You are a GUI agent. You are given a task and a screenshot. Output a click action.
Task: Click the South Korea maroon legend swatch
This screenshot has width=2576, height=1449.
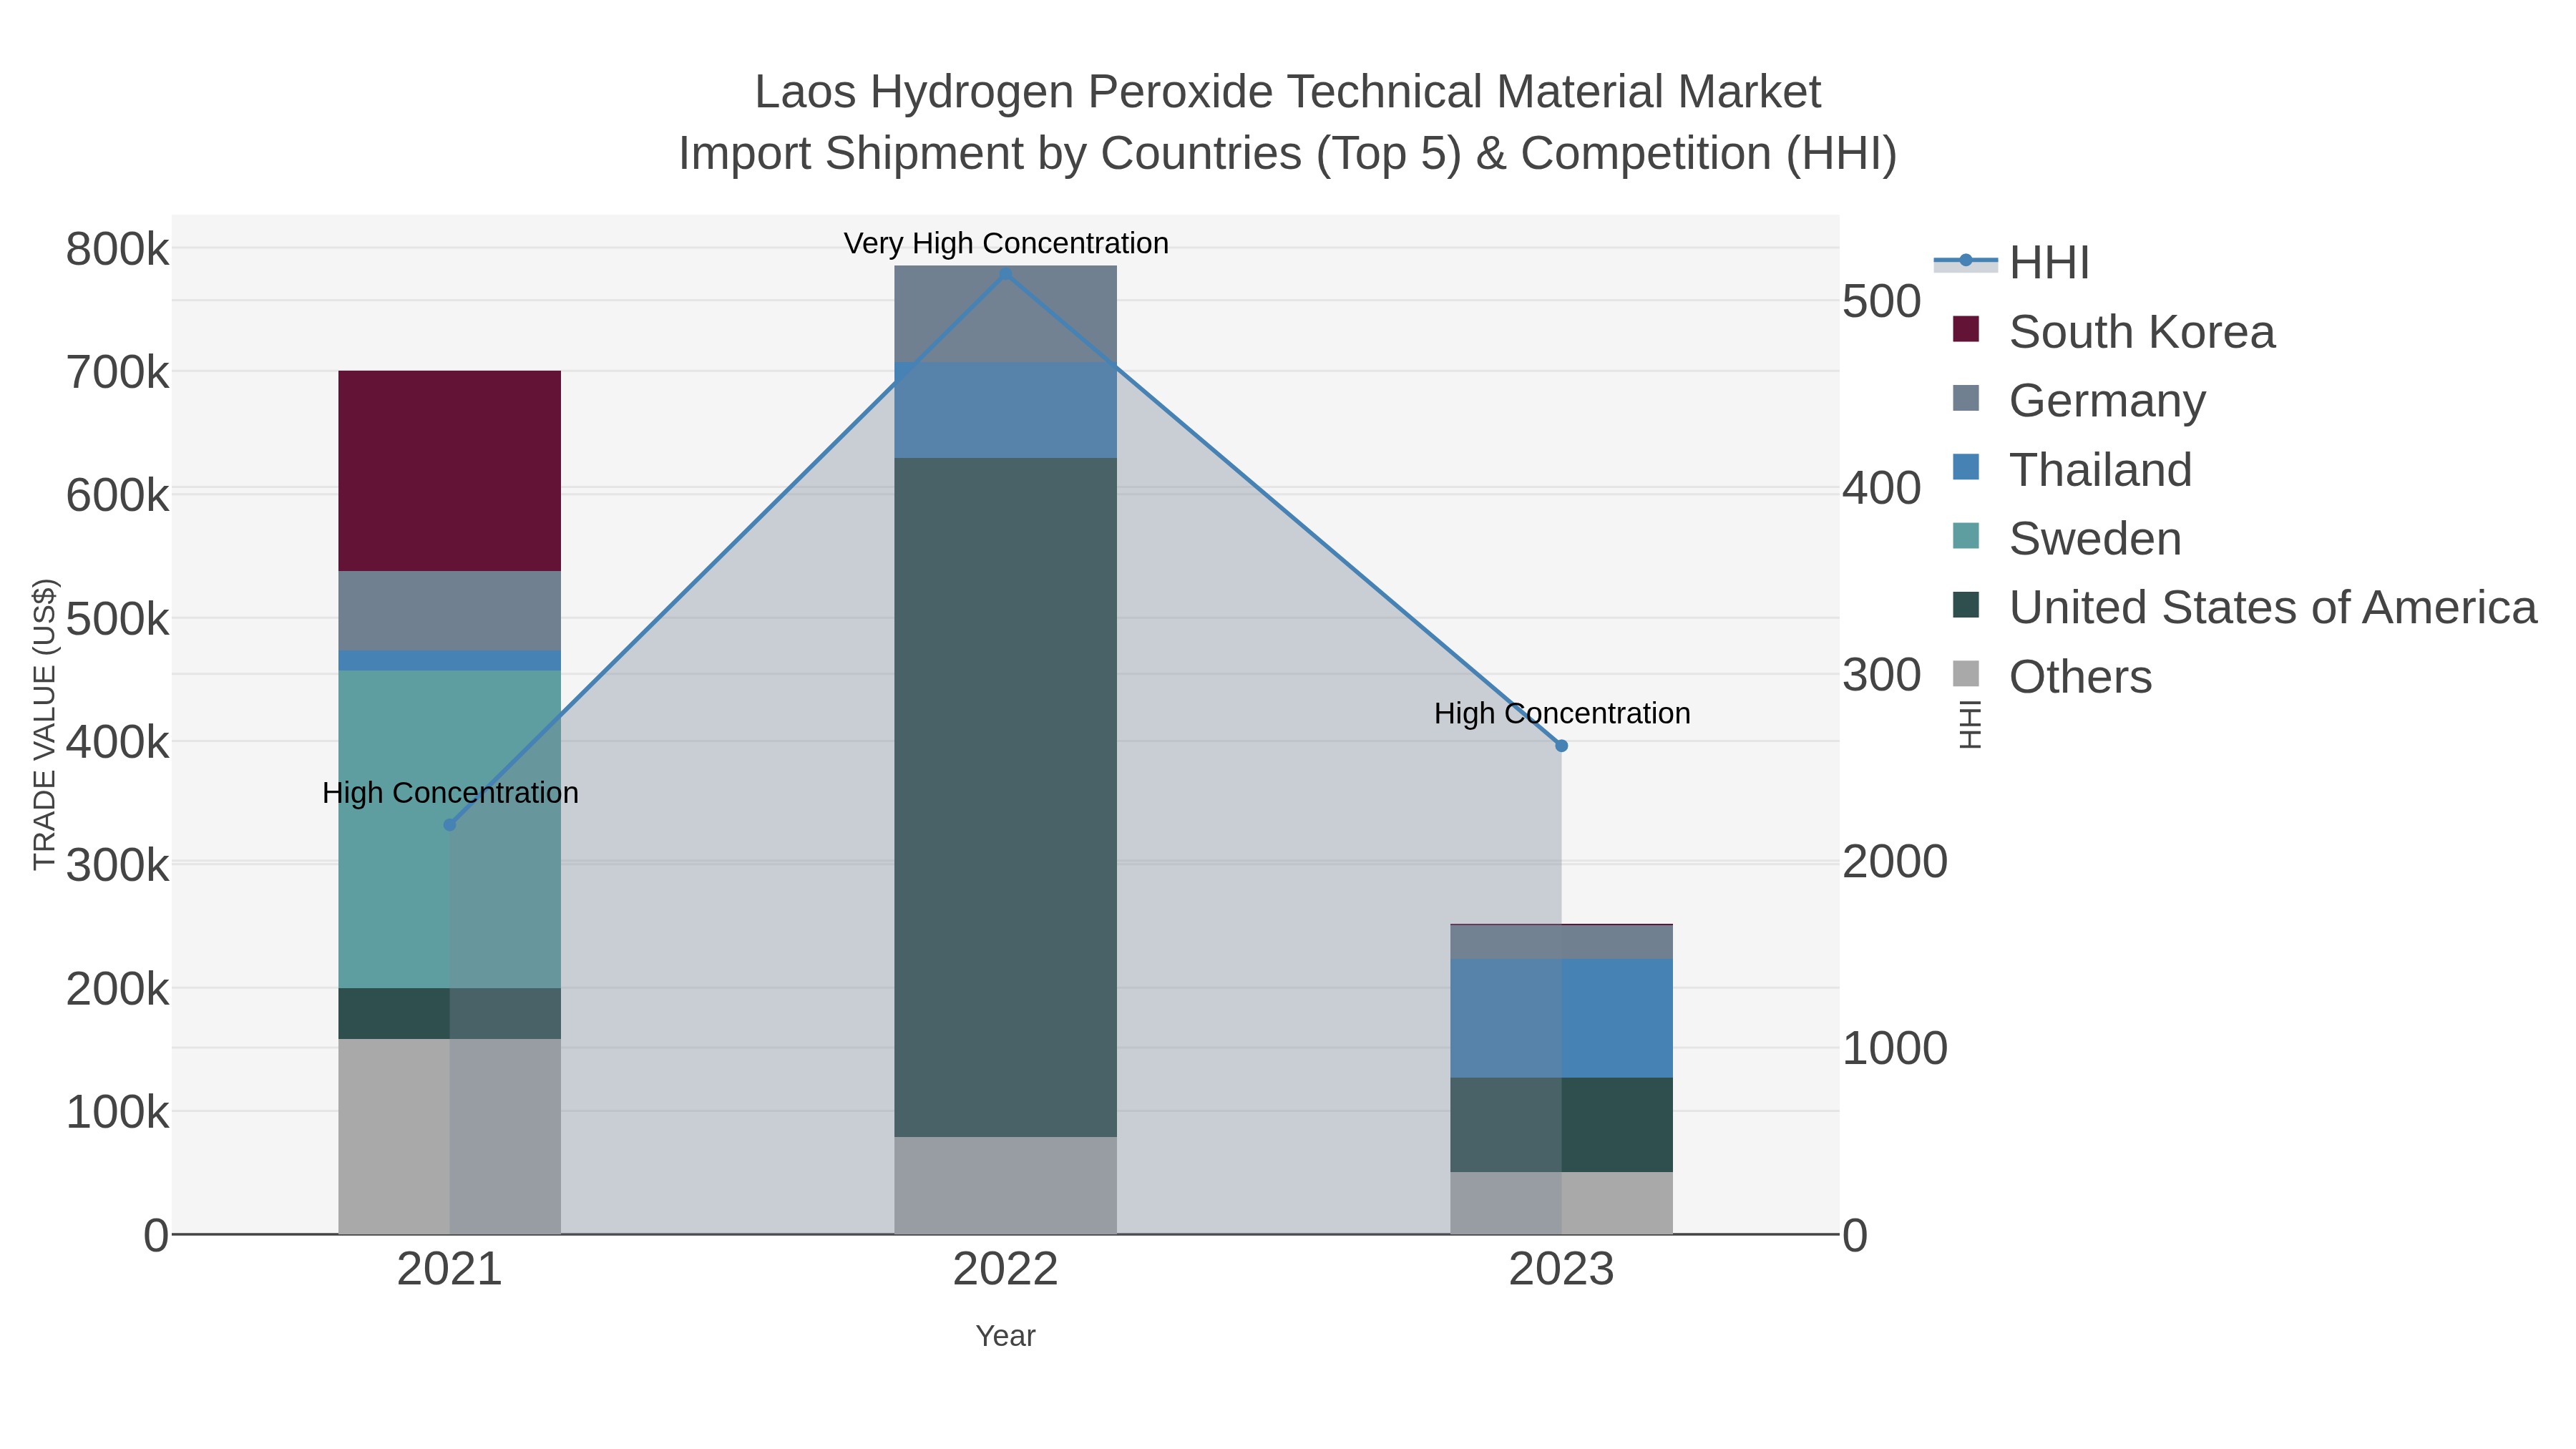tap(1966, 329)
